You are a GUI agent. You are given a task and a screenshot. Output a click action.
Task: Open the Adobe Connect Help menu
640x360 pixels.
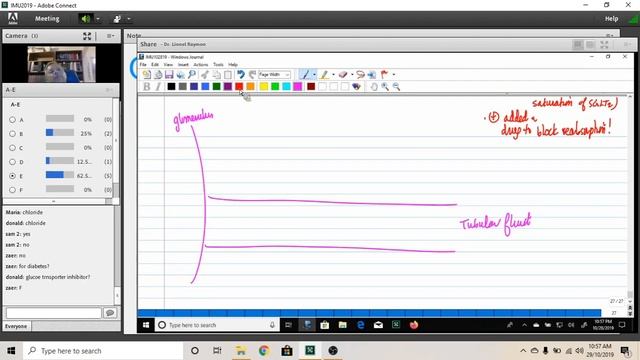611,19
